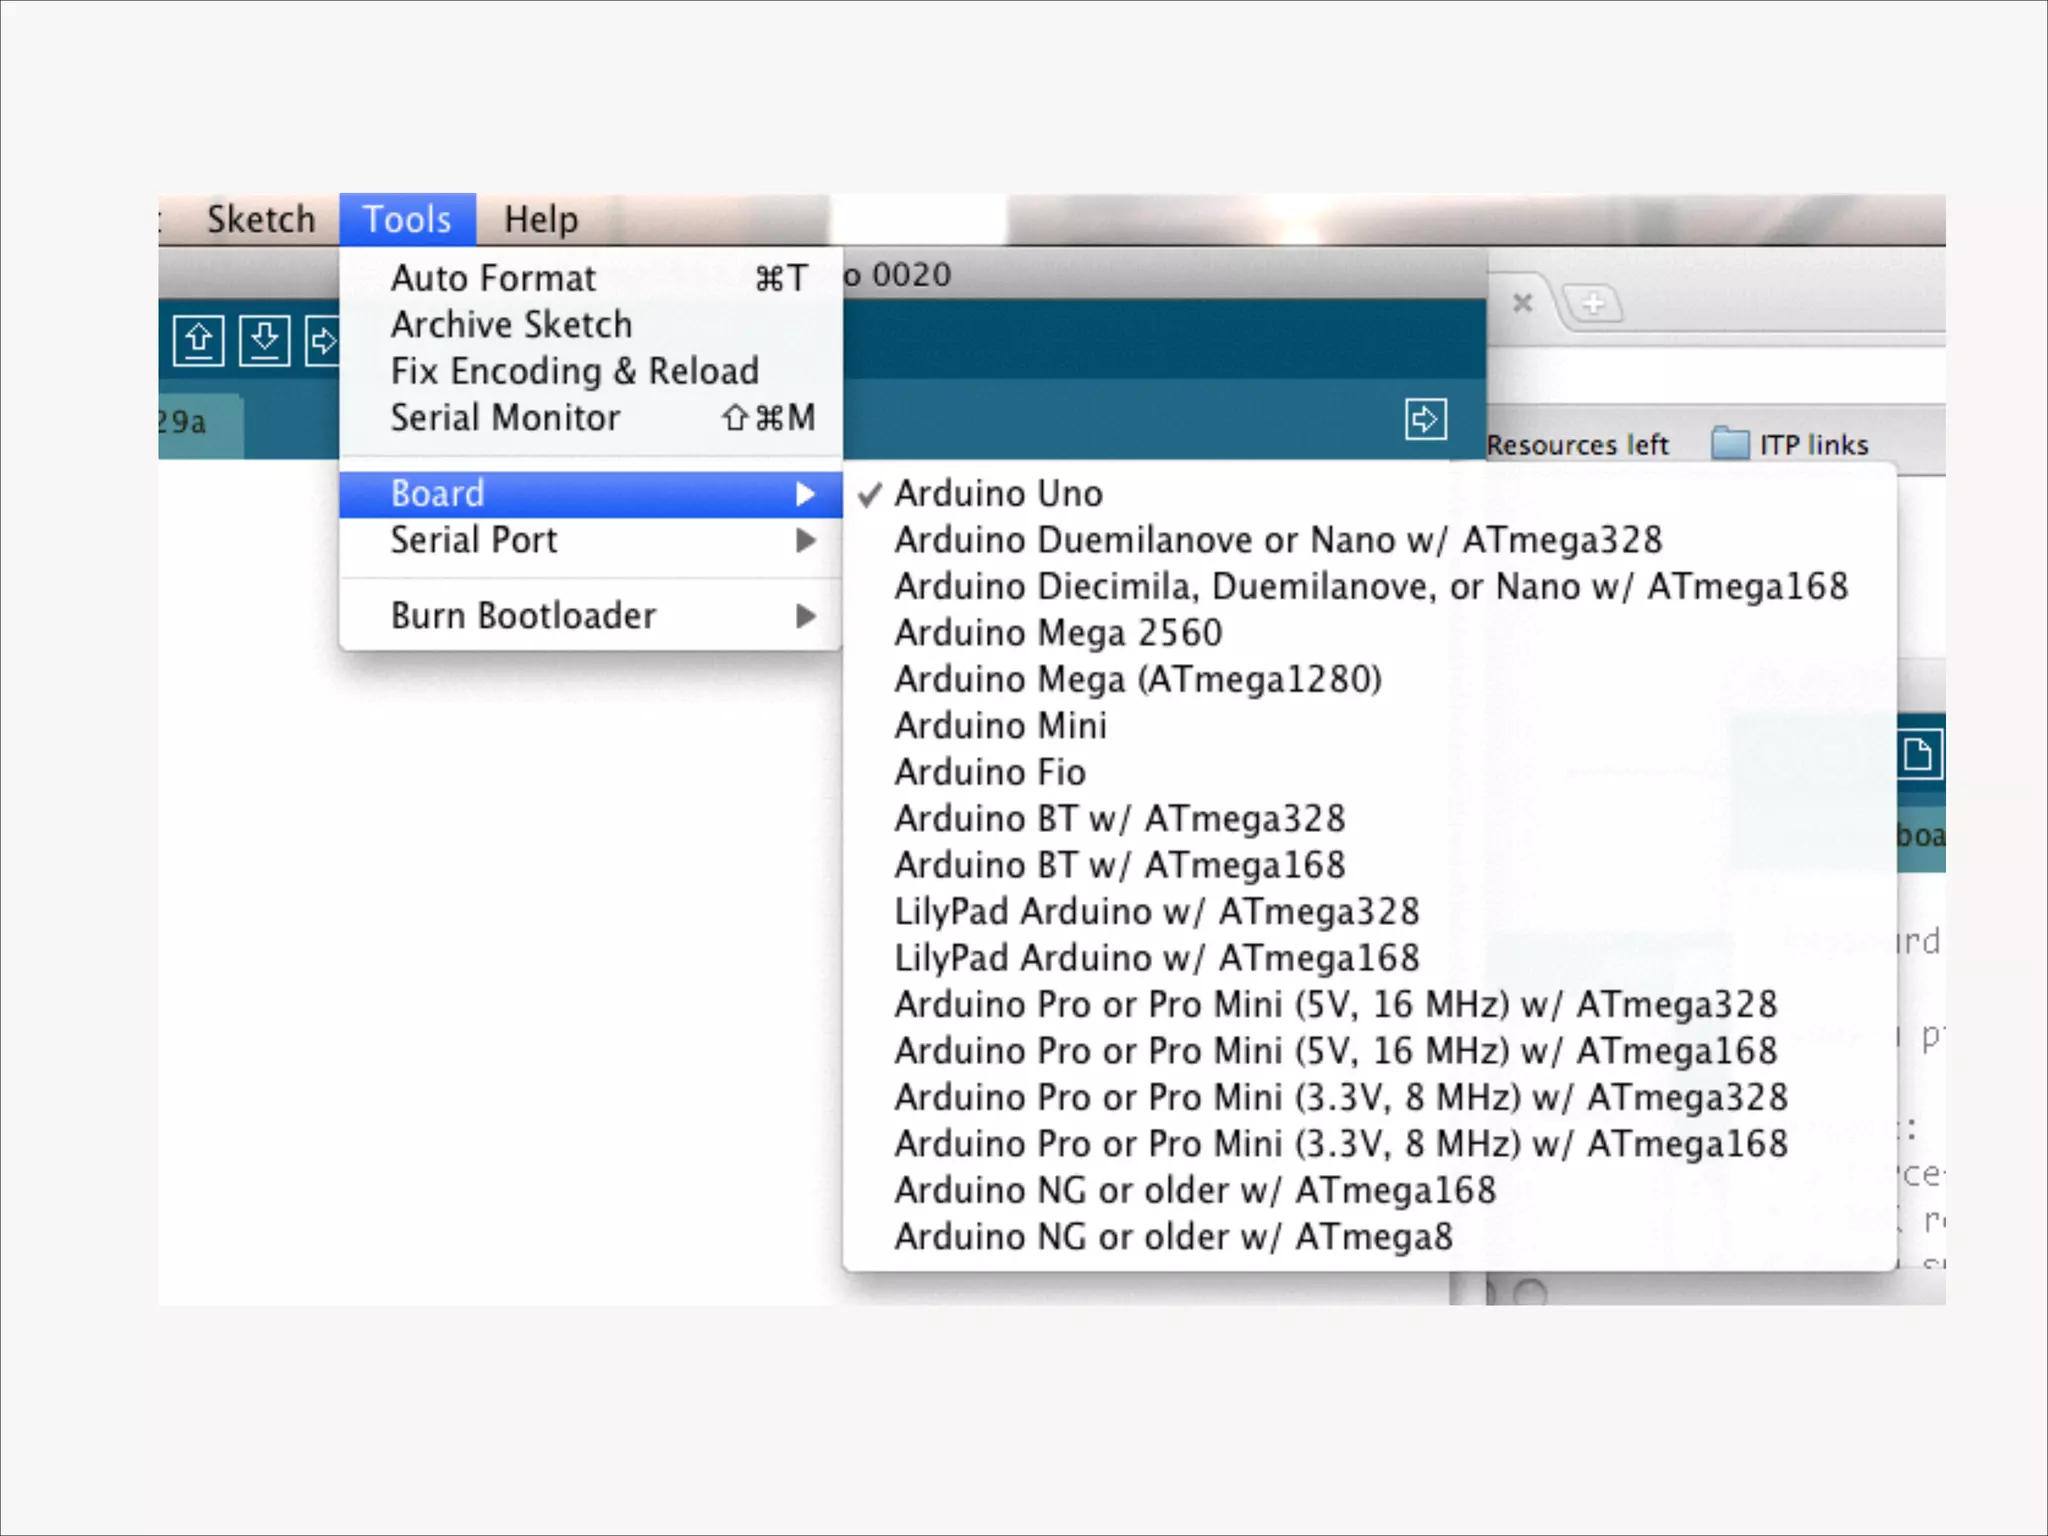
Task: Select the checked Arduino Uno board
Action: 998,494
